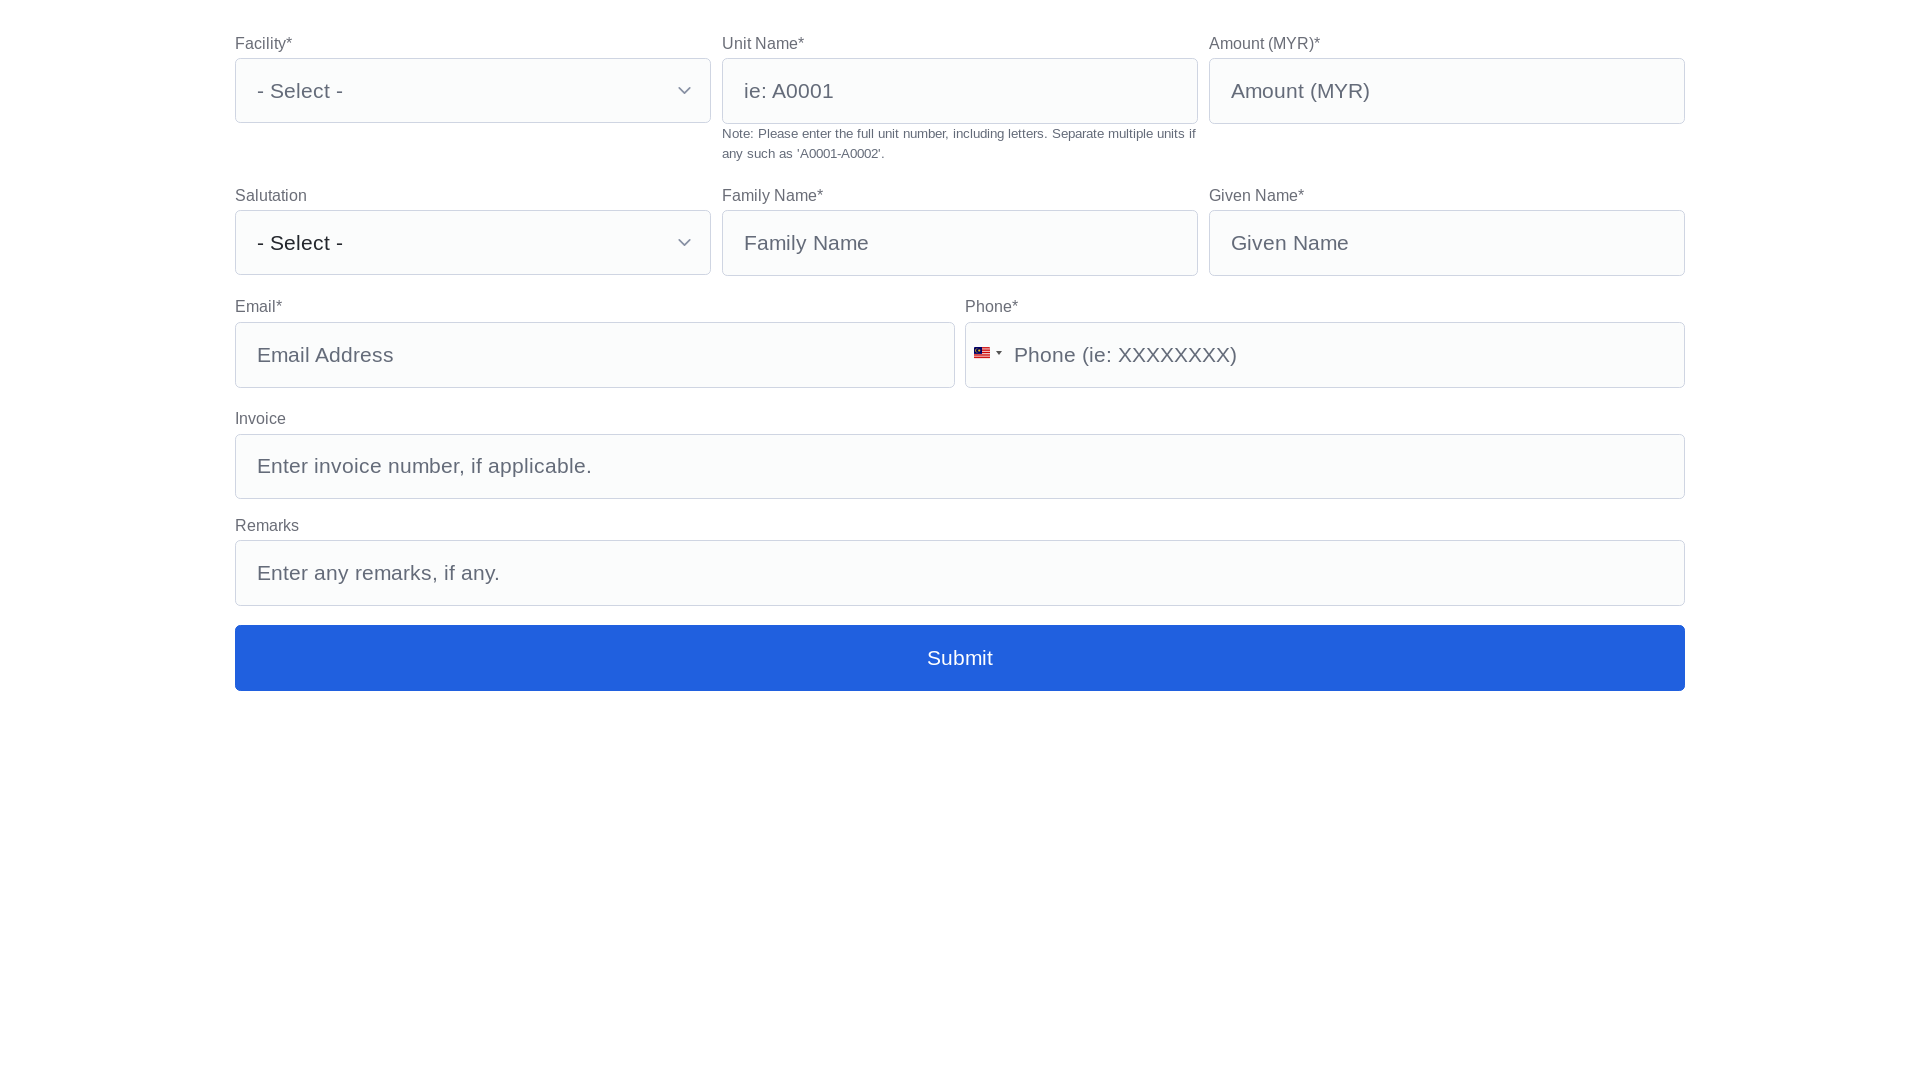Click the Remarks input field
This screenshot has height=1080, width=1920.
[x=959, y=573]
